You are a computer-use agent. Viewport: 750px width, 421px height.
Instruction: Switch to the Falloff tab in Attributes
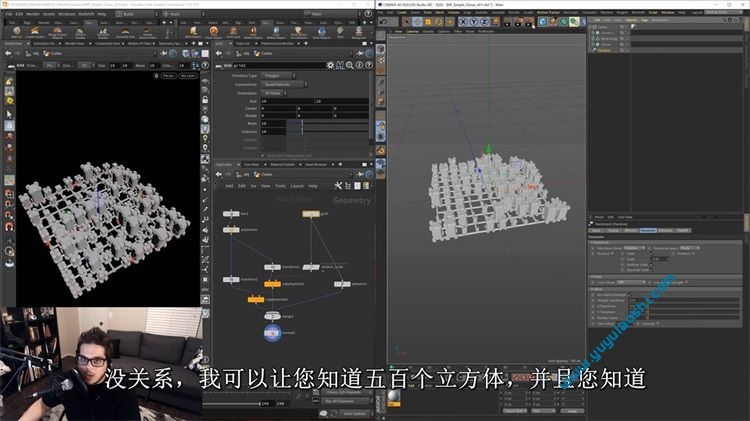pyautogui.click(x=683, y=231)
